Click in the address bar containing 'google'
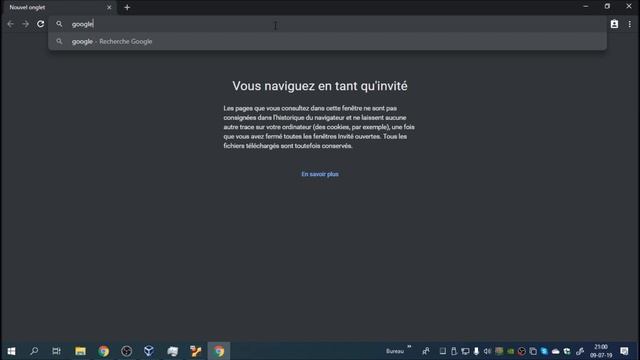 327,24
